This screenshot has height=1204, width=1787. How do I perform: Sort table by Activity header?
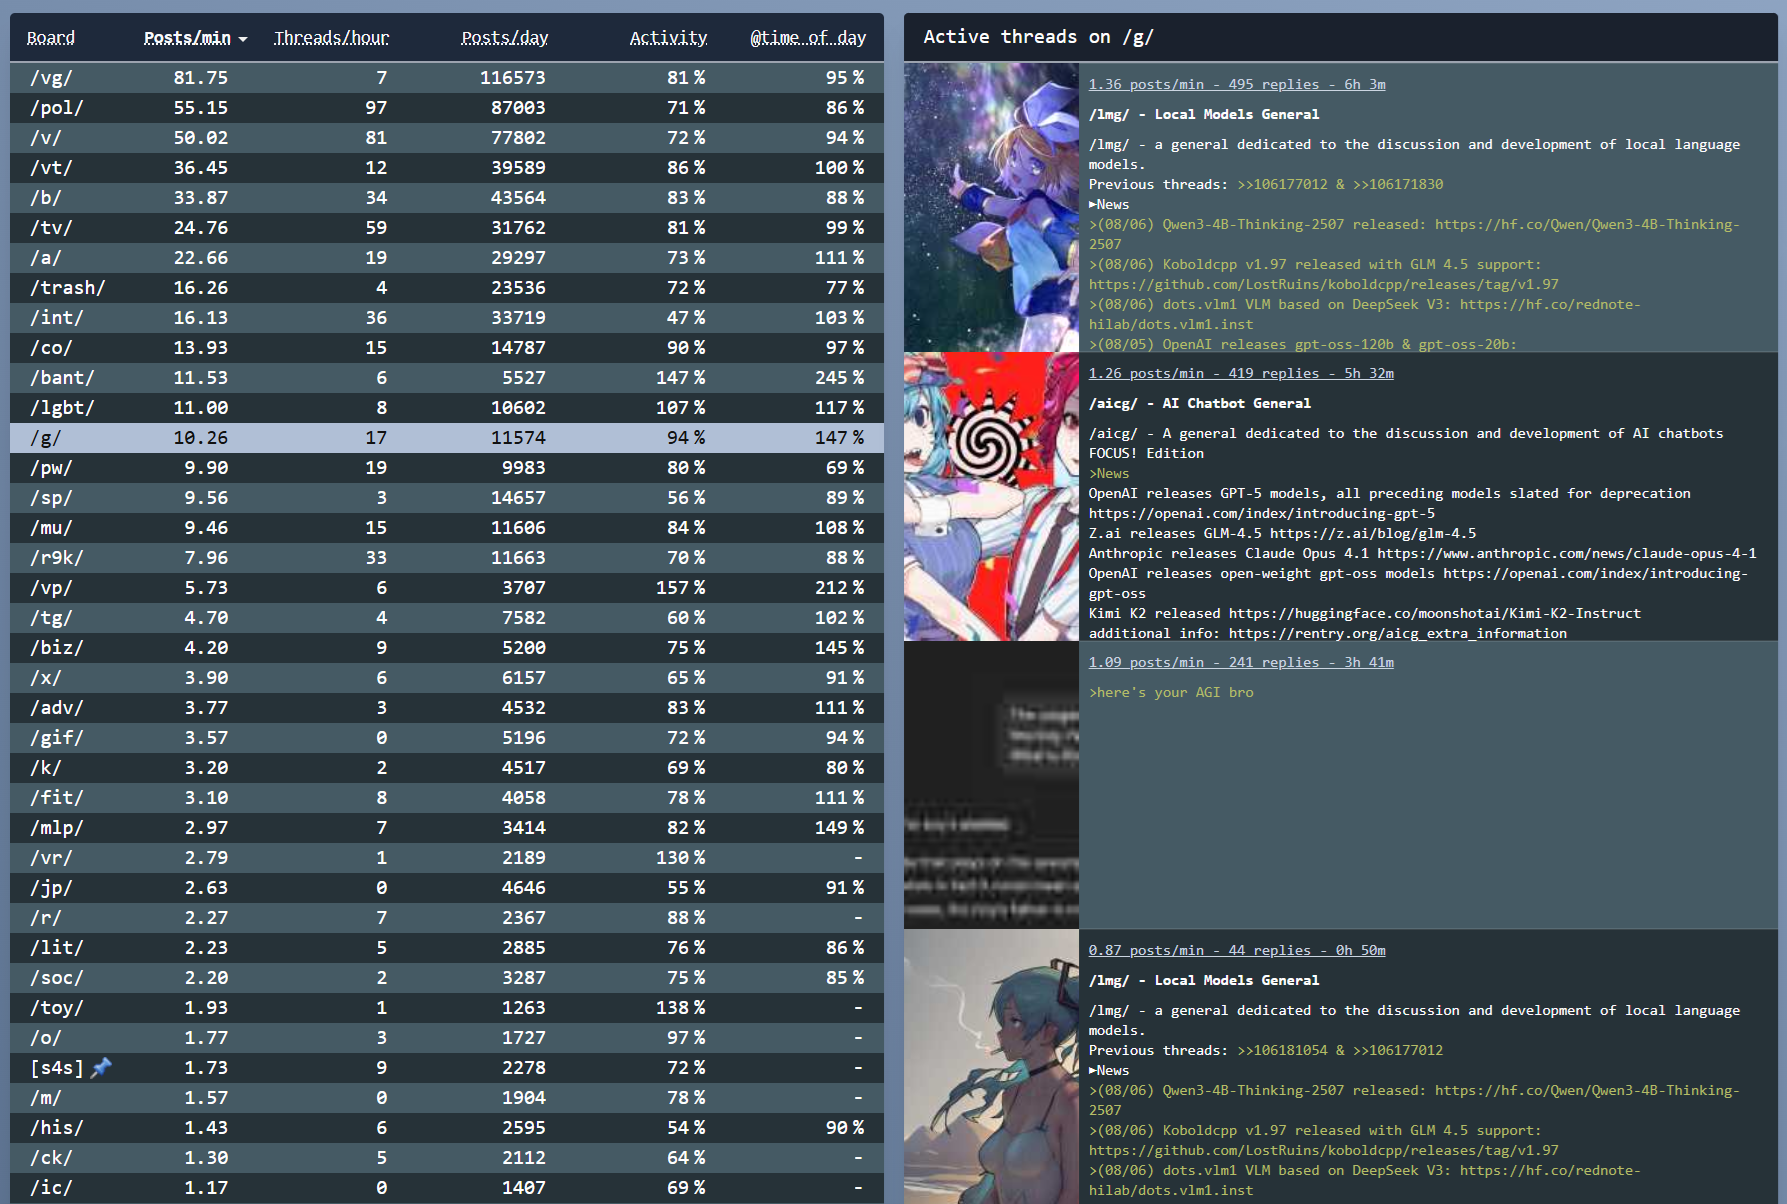point(668,38)
